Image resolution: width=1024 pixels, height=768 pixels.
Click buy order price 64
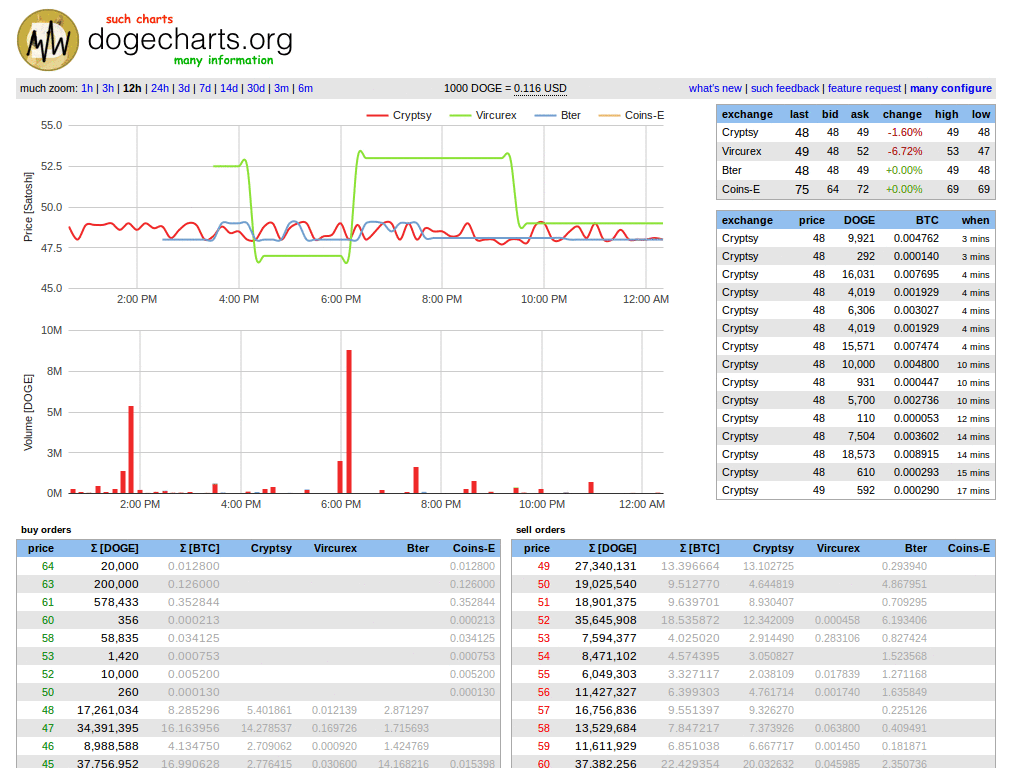(48, 567)
